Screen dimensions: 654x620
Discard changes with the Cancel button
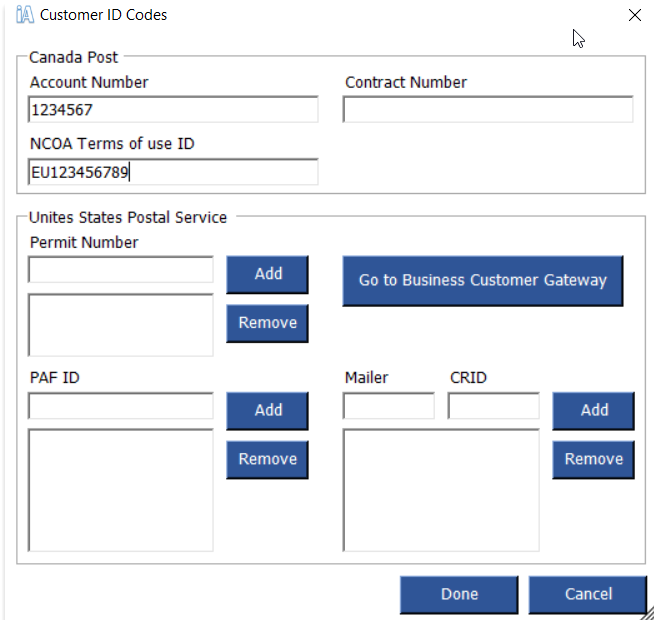tap(588, 595)
